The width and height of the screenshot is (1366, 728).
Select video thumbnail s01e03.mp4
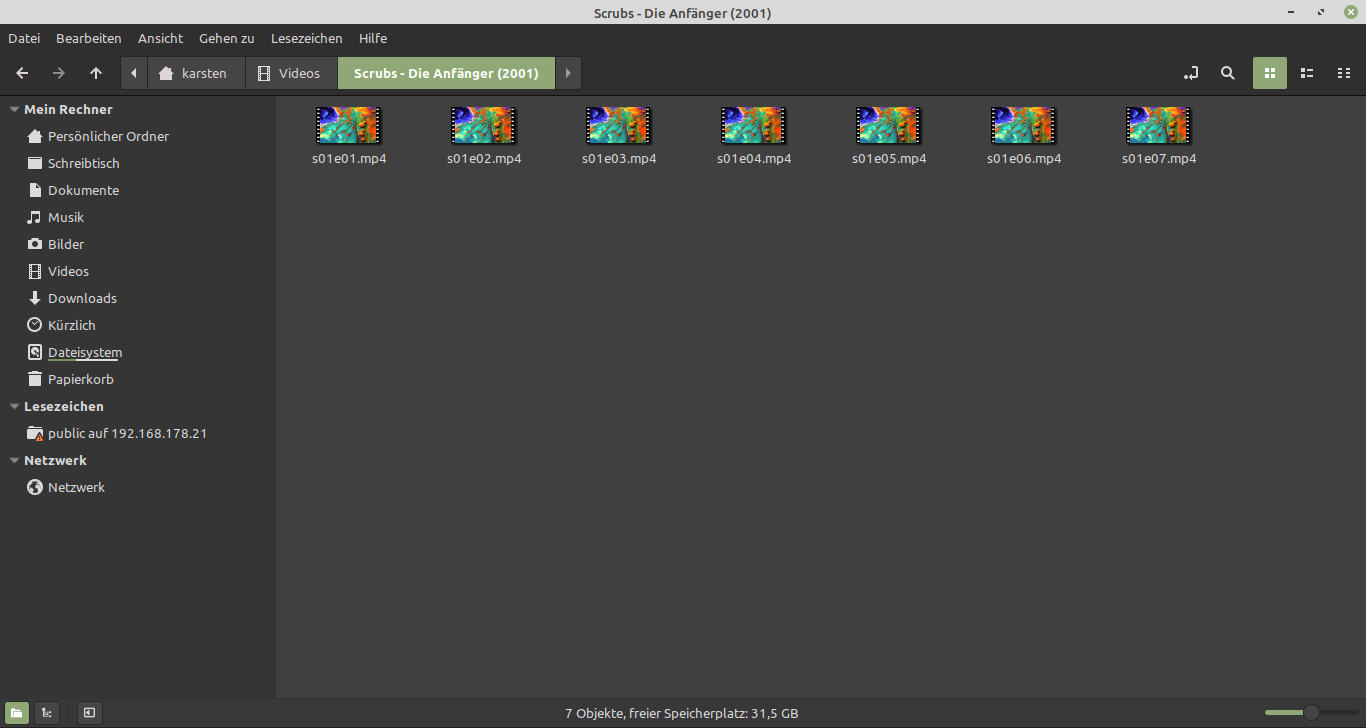tap(619, 126)
